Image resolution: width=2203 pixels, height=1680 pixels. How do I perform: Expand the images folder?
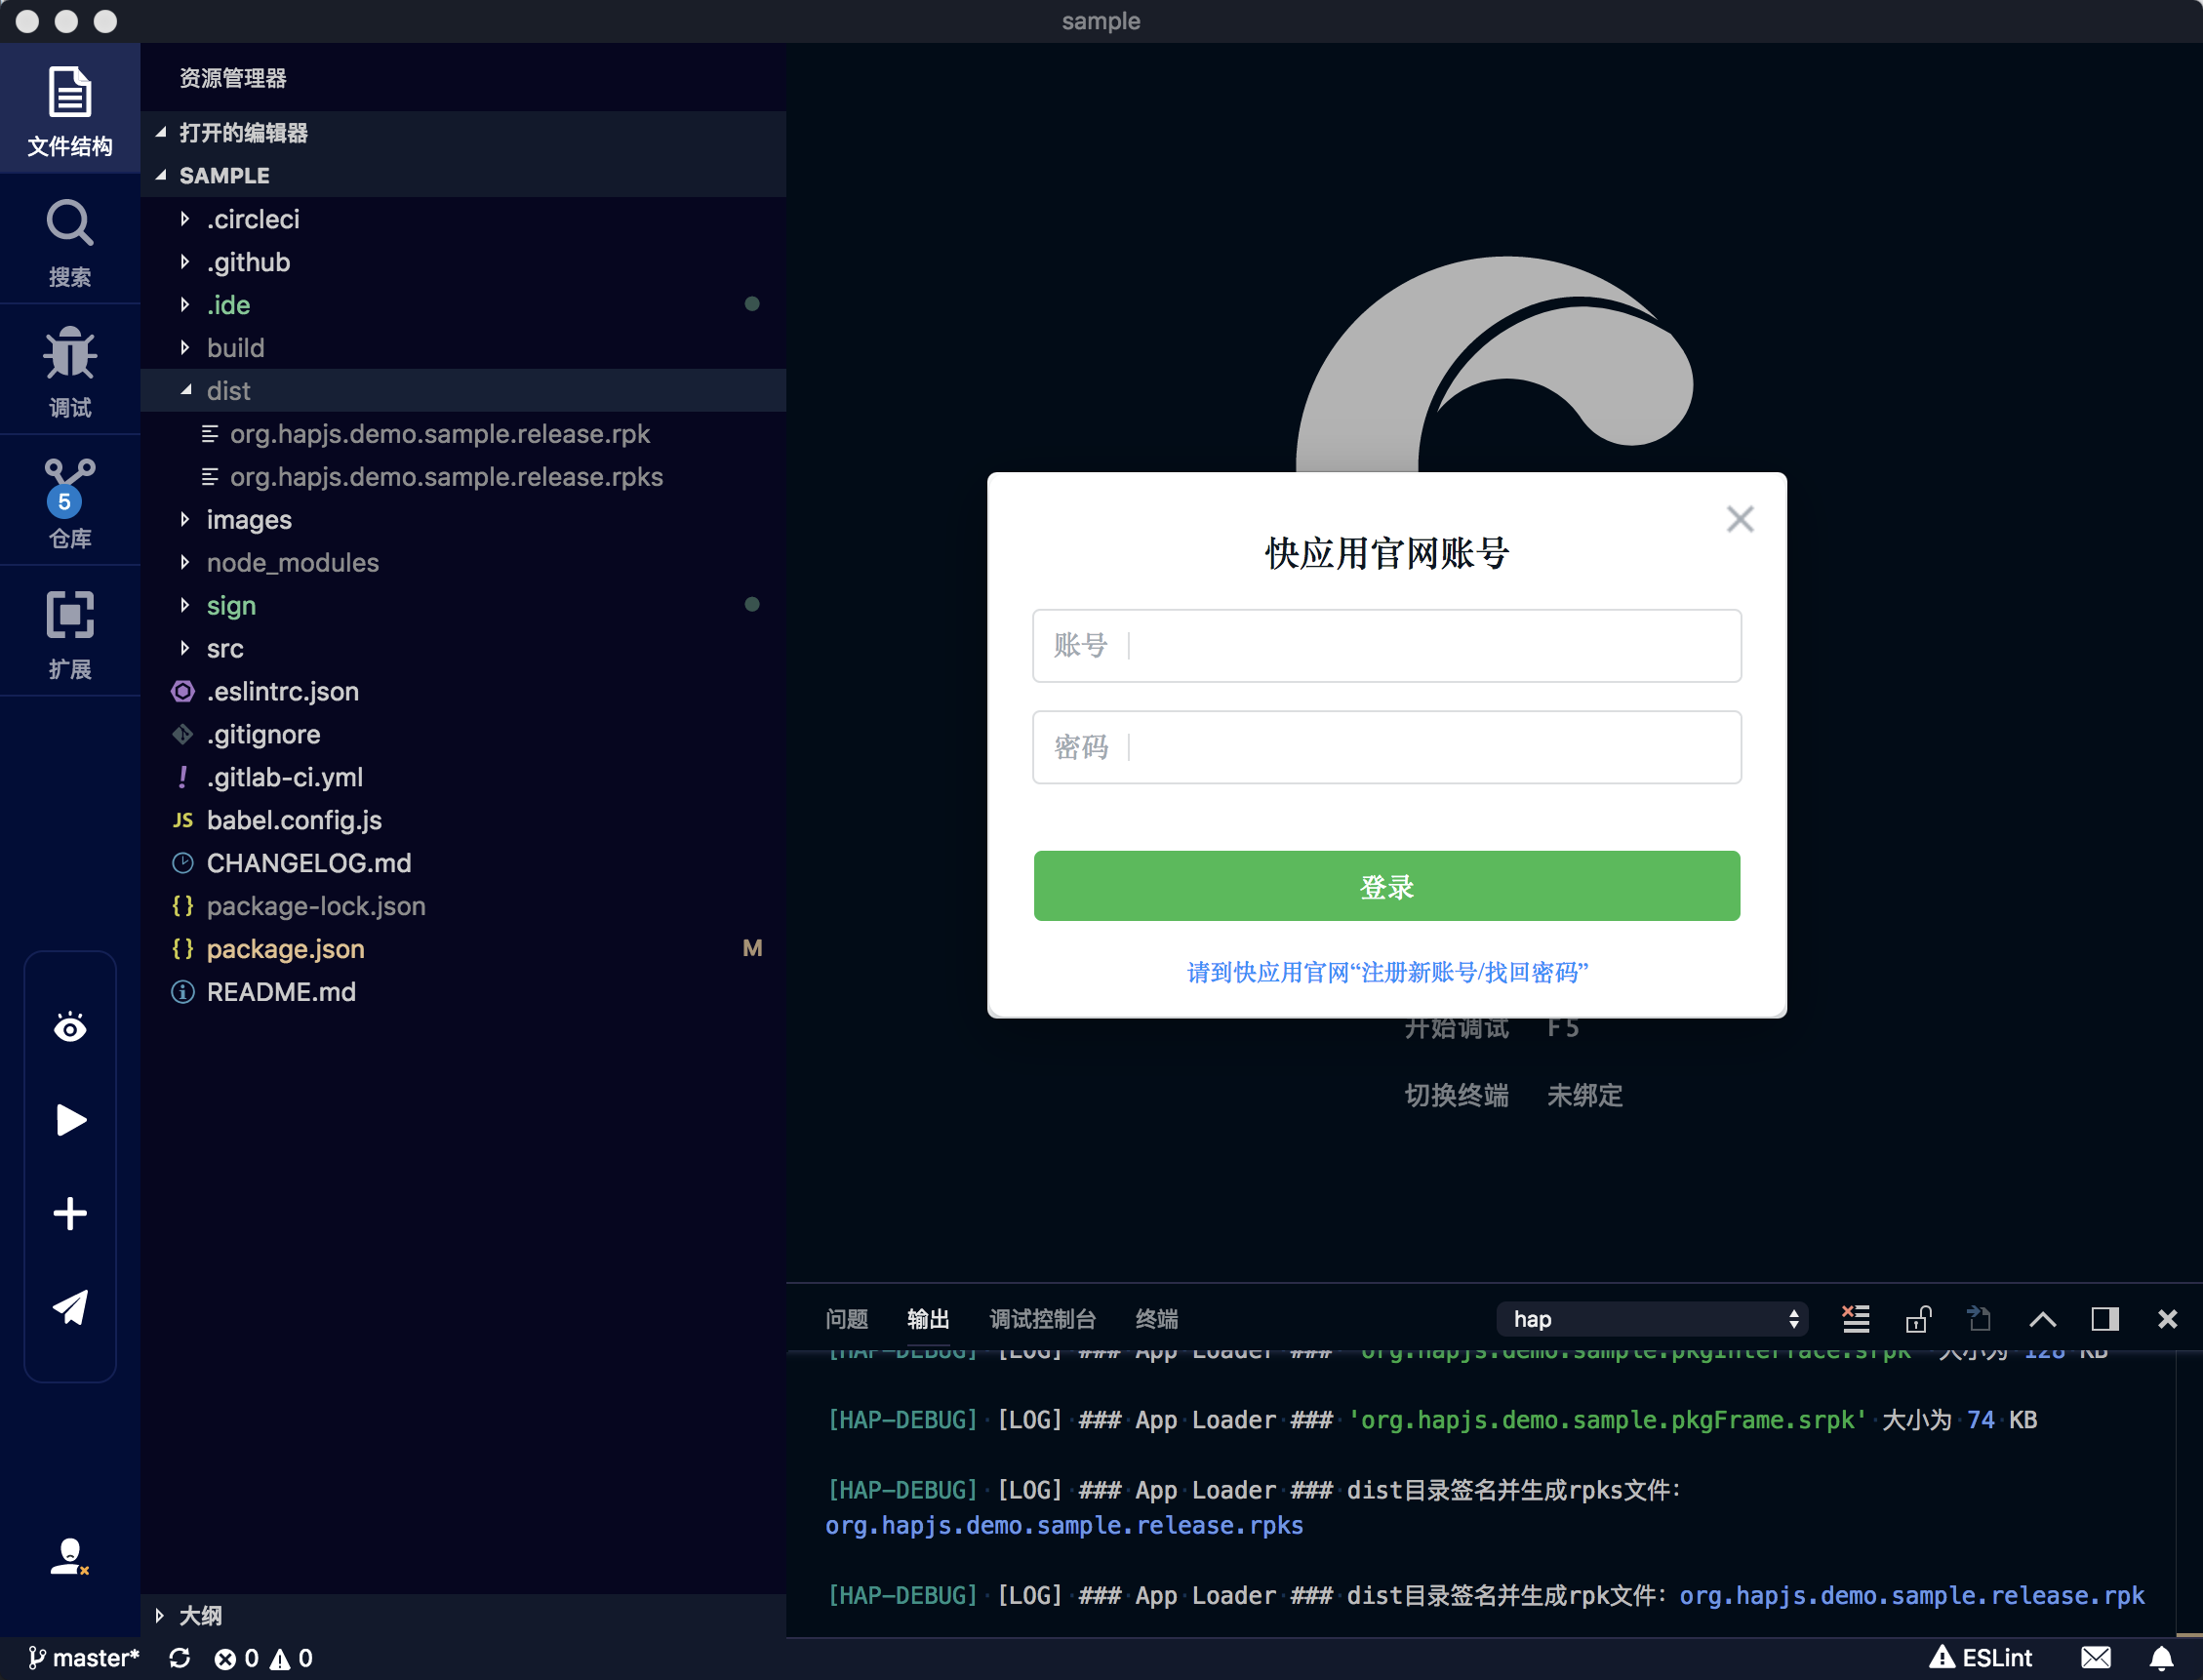(463, 520)
